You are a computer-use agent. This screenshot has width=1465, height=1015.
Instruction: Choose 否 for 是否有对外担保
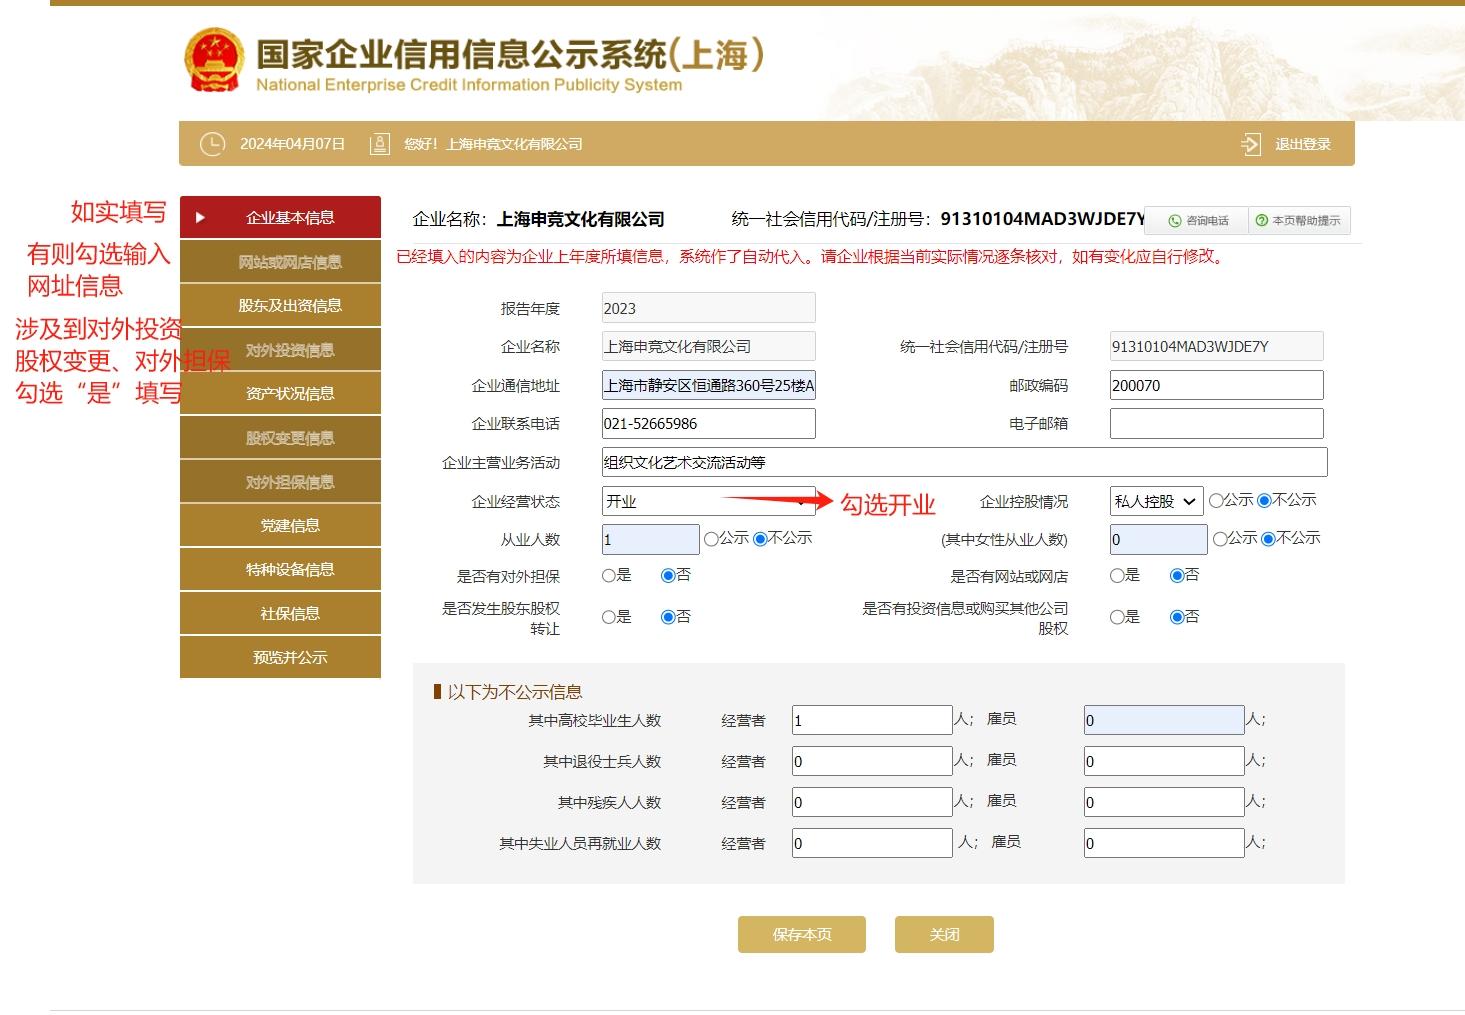click(x=668, y=575)
